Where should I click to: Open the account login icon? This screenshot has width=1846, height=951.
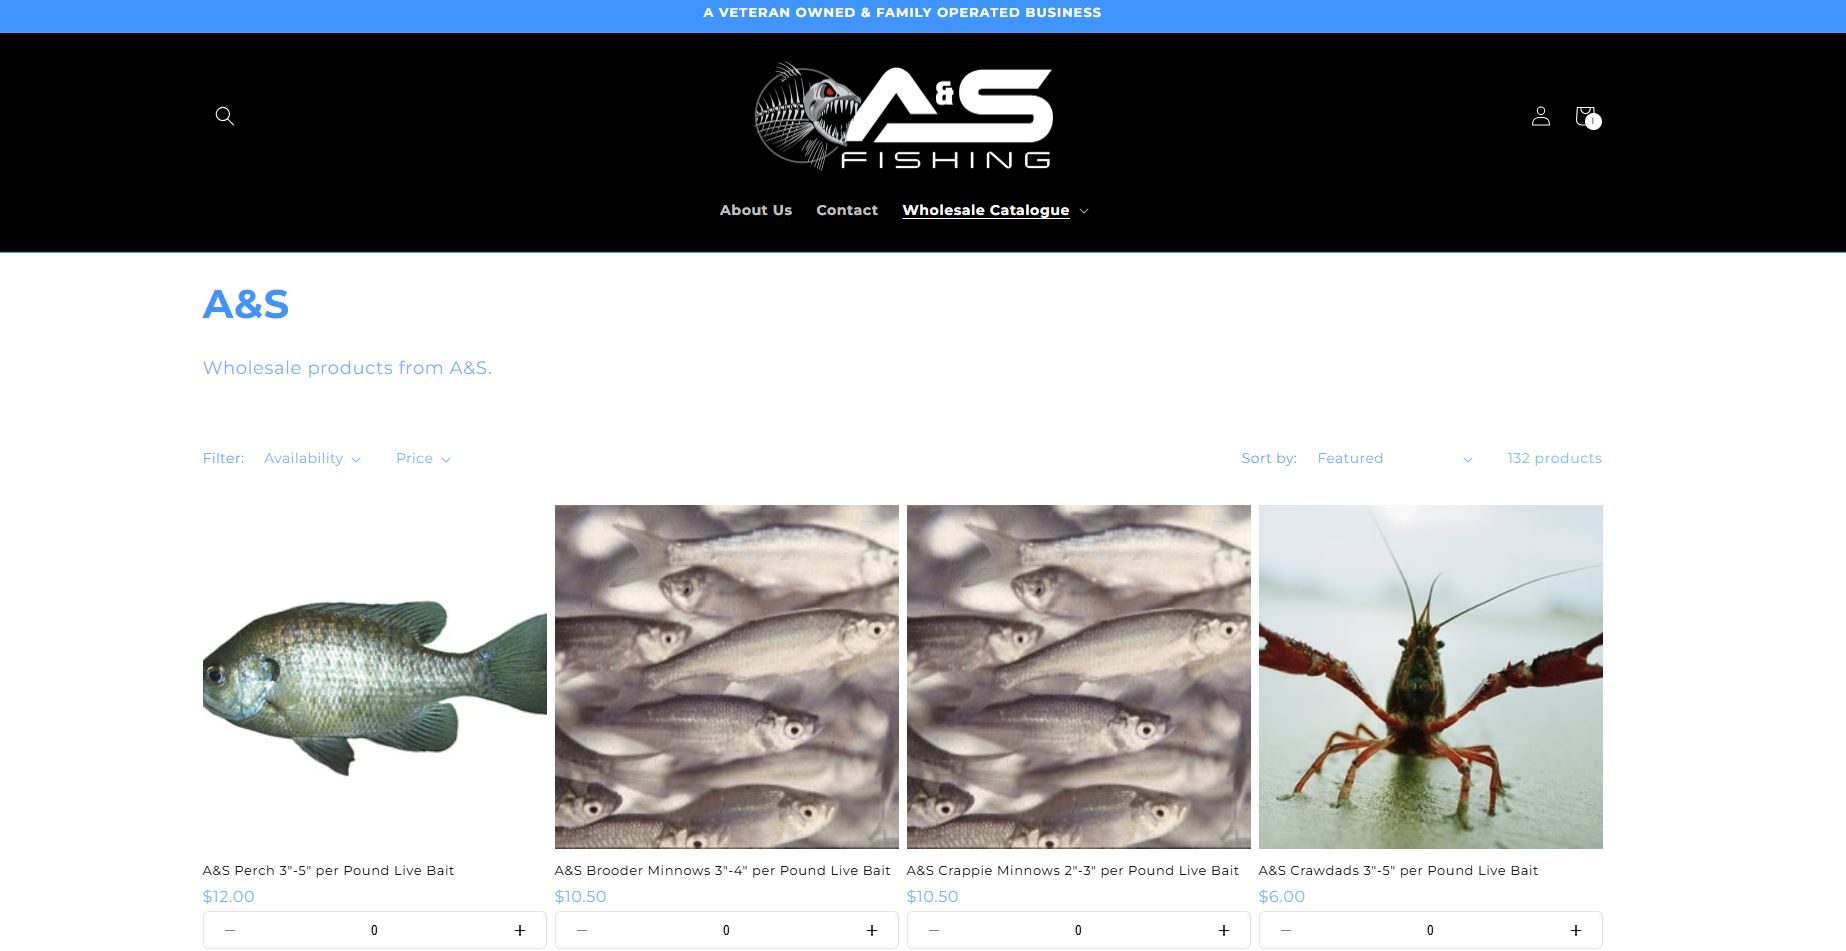[1540, 116]
